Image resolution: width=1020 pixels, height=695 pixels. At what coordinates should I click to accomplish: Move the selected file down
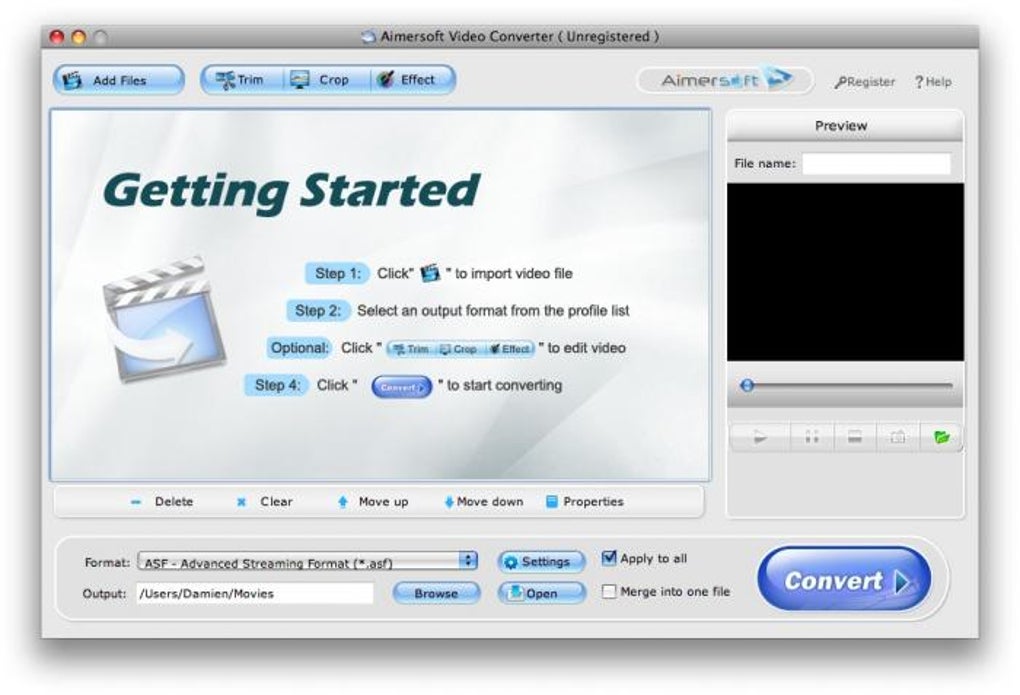coord(483,502)
